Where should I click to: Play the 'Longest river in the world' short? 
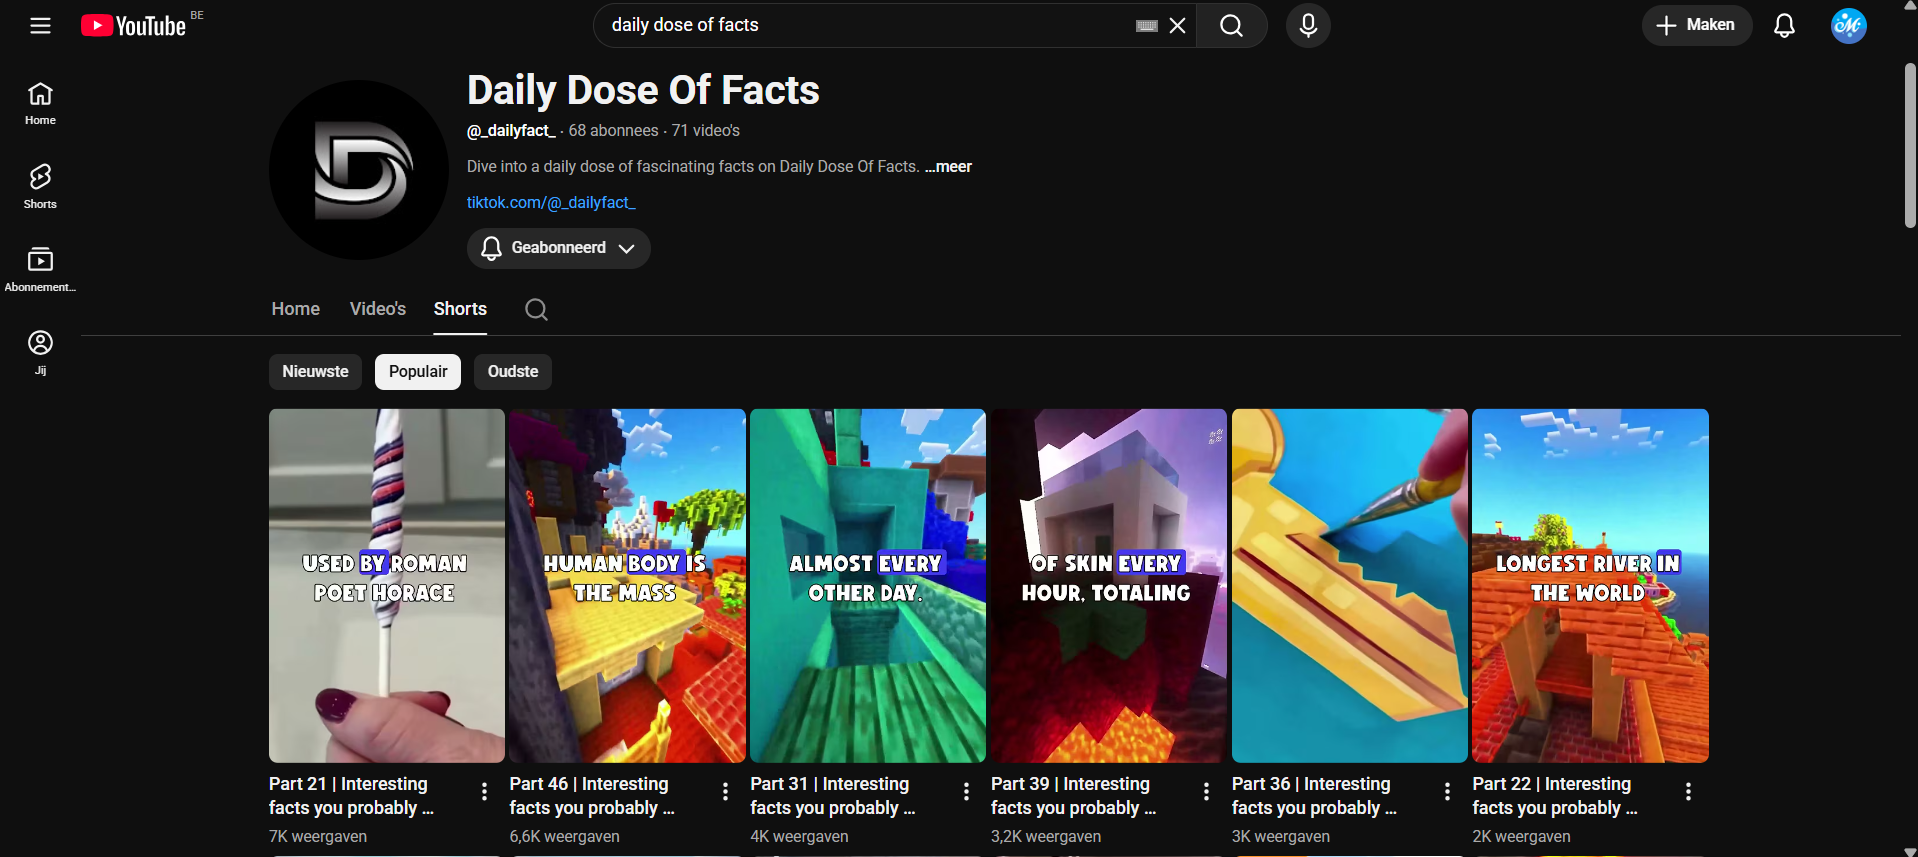[1590, 586]
